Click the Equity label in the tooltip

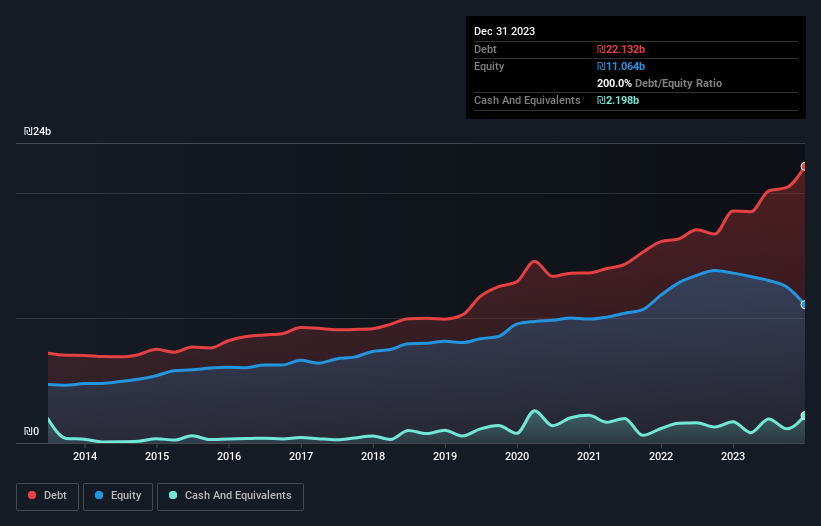coord(489,66)
